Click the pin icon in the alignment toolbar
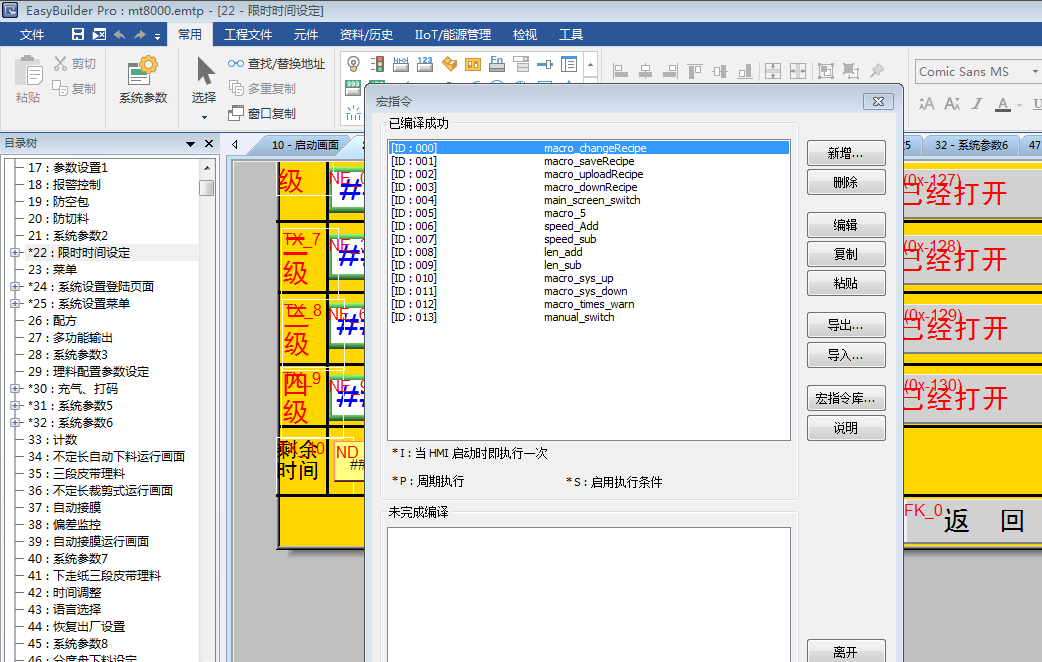The width and height of the screenshot is (1042, 662). (877, 71)
